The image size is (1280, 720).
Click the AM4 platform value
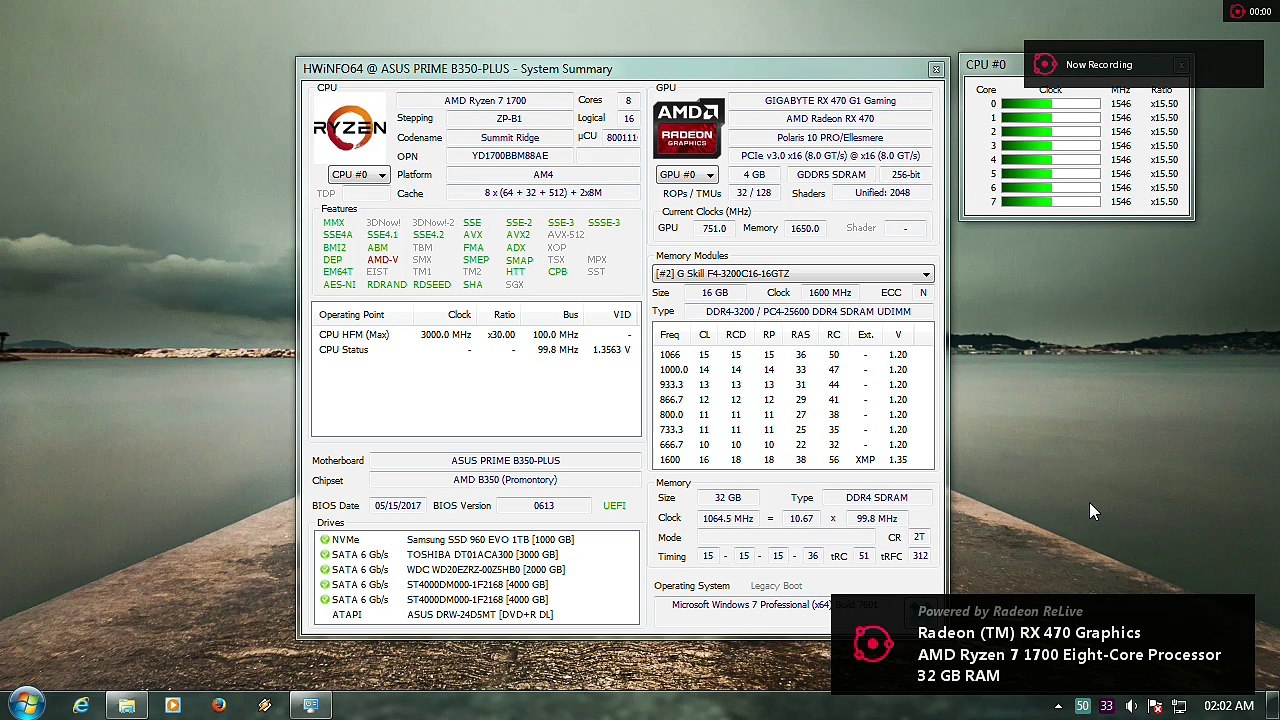543,175
